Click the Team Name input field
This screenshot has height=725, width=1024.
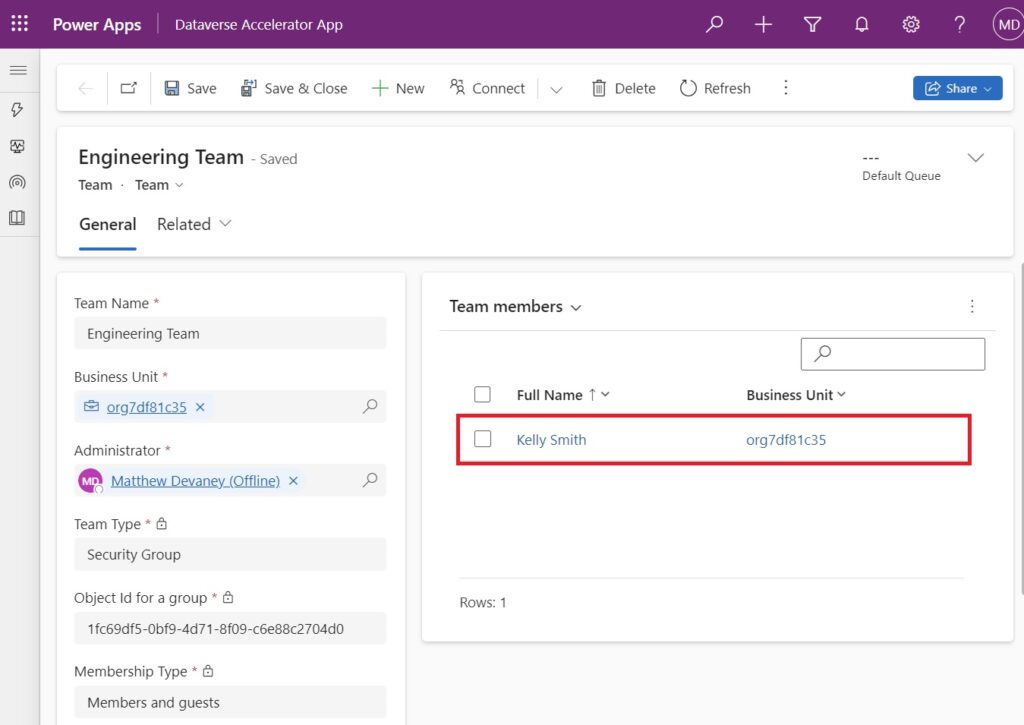230,333
